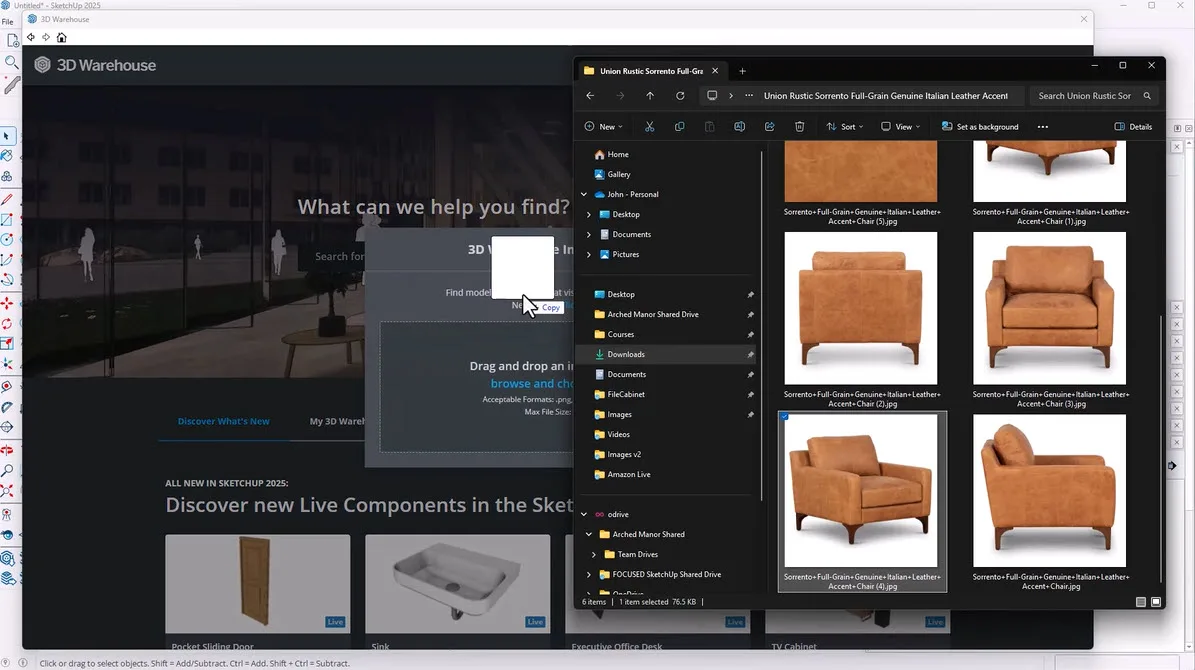Viewport: 1195px width, 670px height.
Task: Pick the Line pencil tool
Action: (7, 198)
